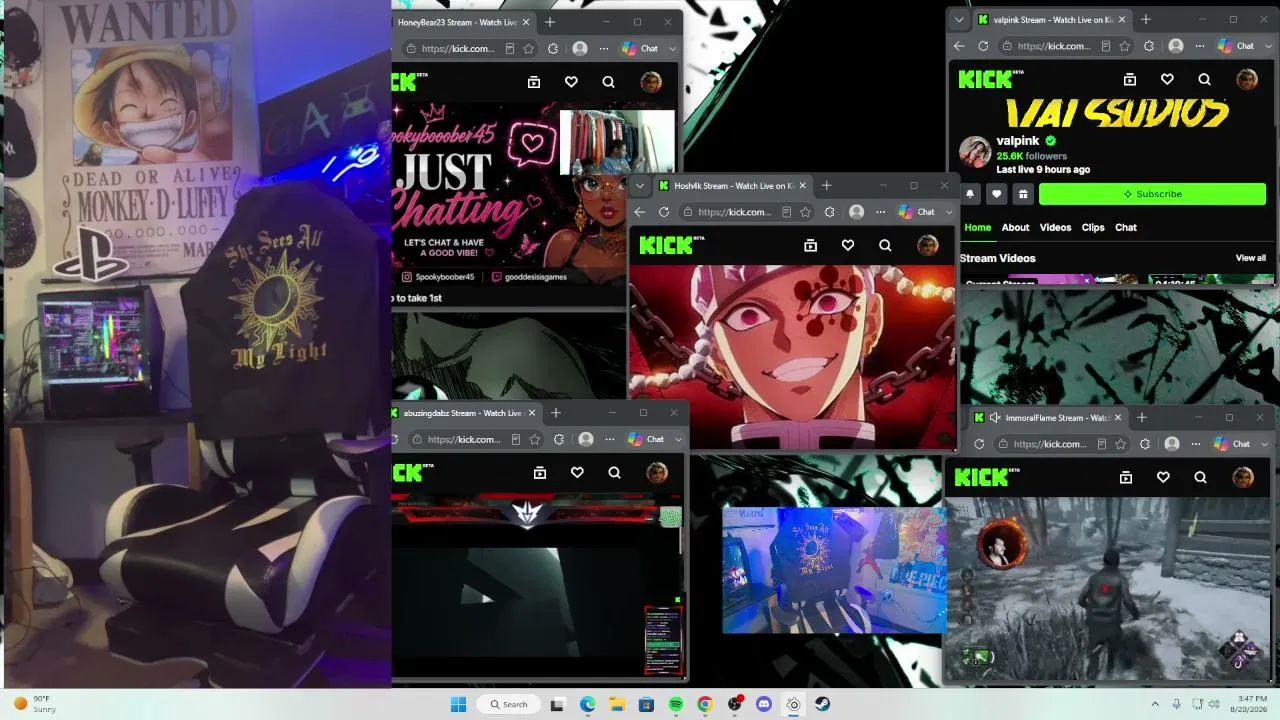Click the Kick logo in the ImmoralFlame window

pyautogui.click(x=987, y=478)
